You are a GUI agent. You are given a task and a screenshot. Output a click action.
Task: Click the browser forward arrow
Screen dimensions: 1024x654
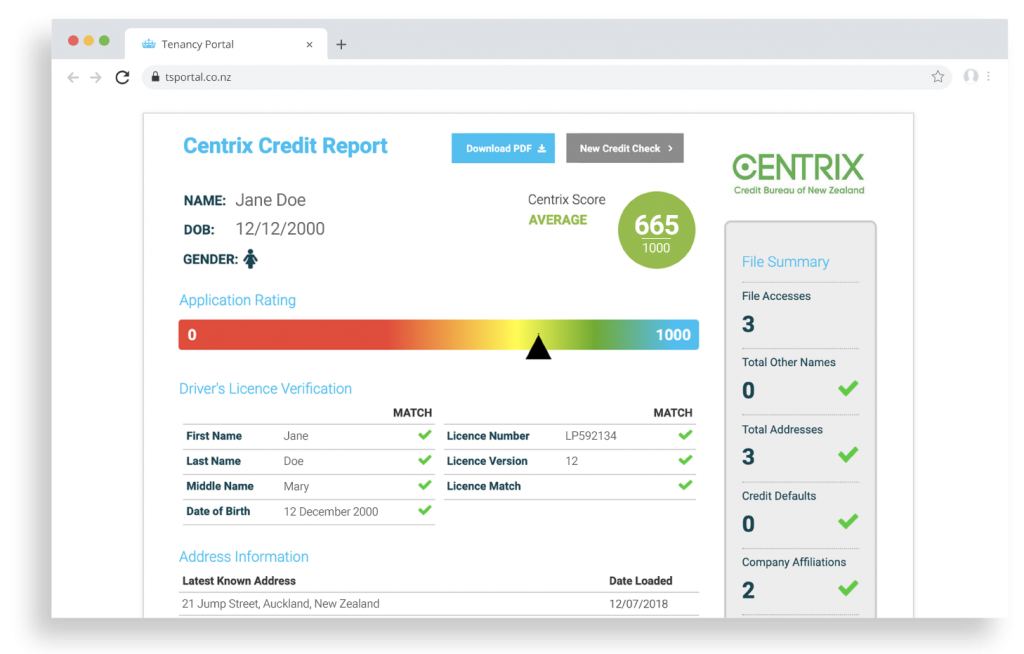(96, 78)
